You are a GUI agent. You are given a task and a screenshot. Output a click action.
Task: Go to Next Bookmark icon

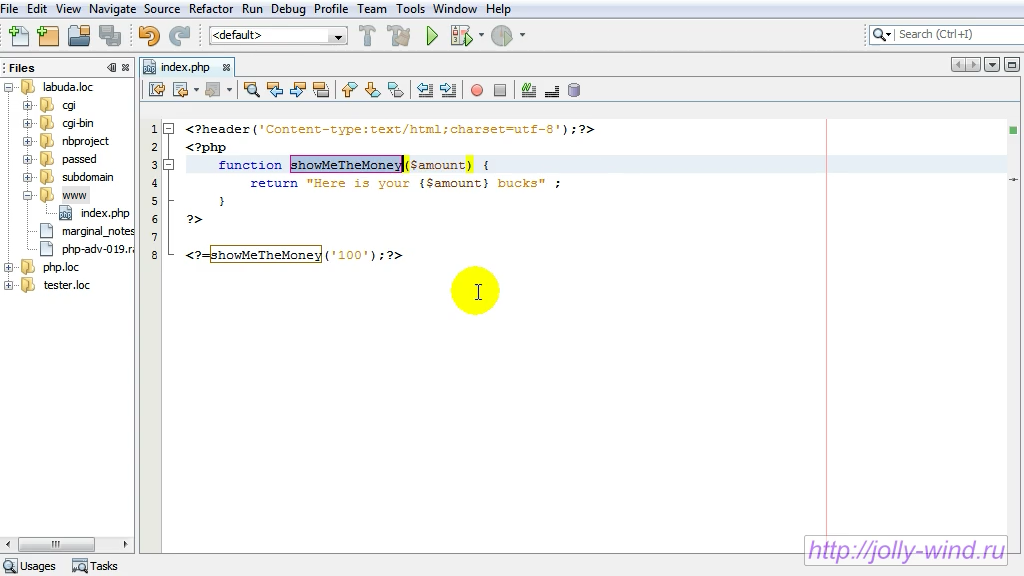point(372,90)
